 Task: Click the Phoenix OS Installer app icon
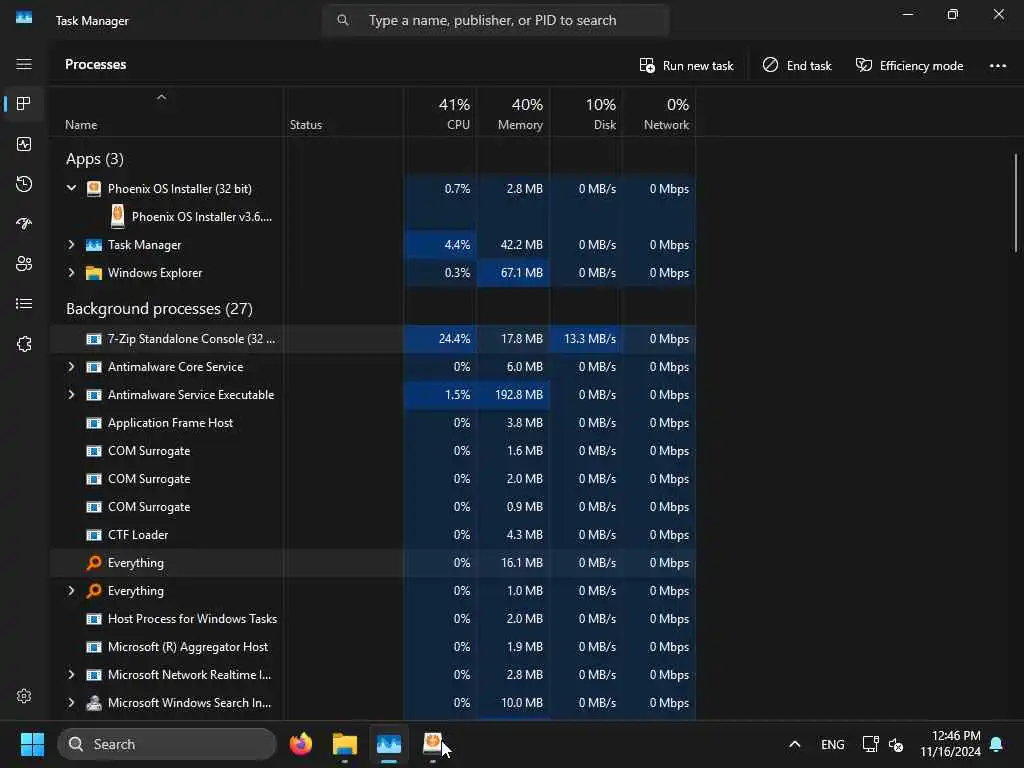click(x=94, y=189)
